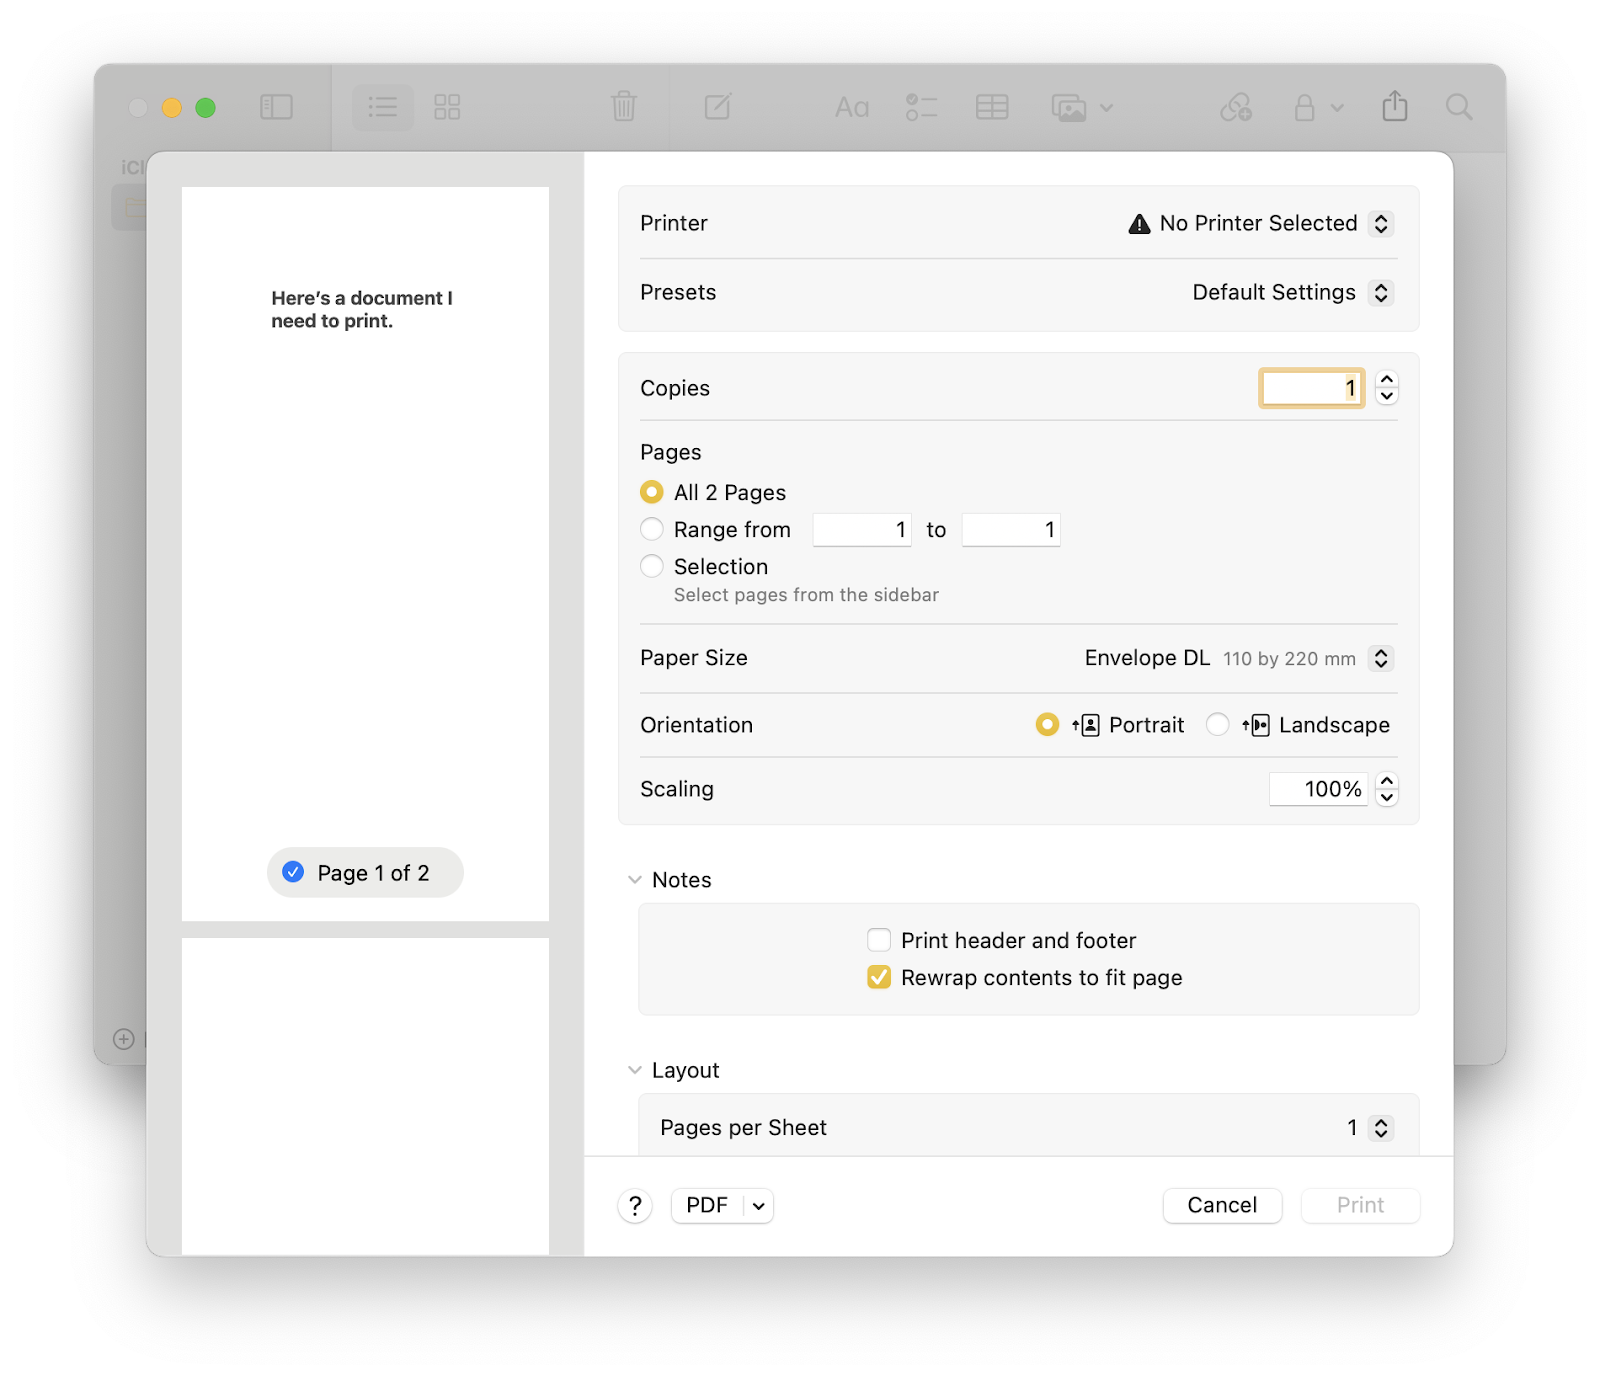Open the format text (Aa) toolbar icon
The height and width of the screenshot is (1381, 1600).
coord(851,107)
